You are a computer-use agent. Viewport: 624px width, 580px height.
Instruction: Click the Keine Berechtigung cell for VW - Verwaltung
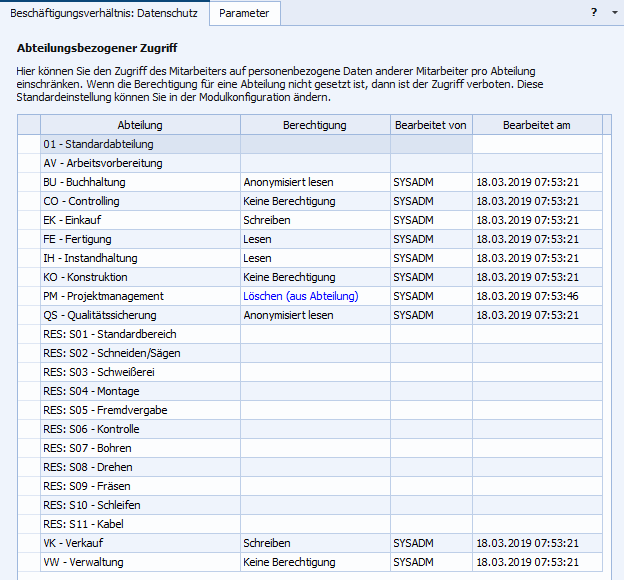tap(314, 563)
